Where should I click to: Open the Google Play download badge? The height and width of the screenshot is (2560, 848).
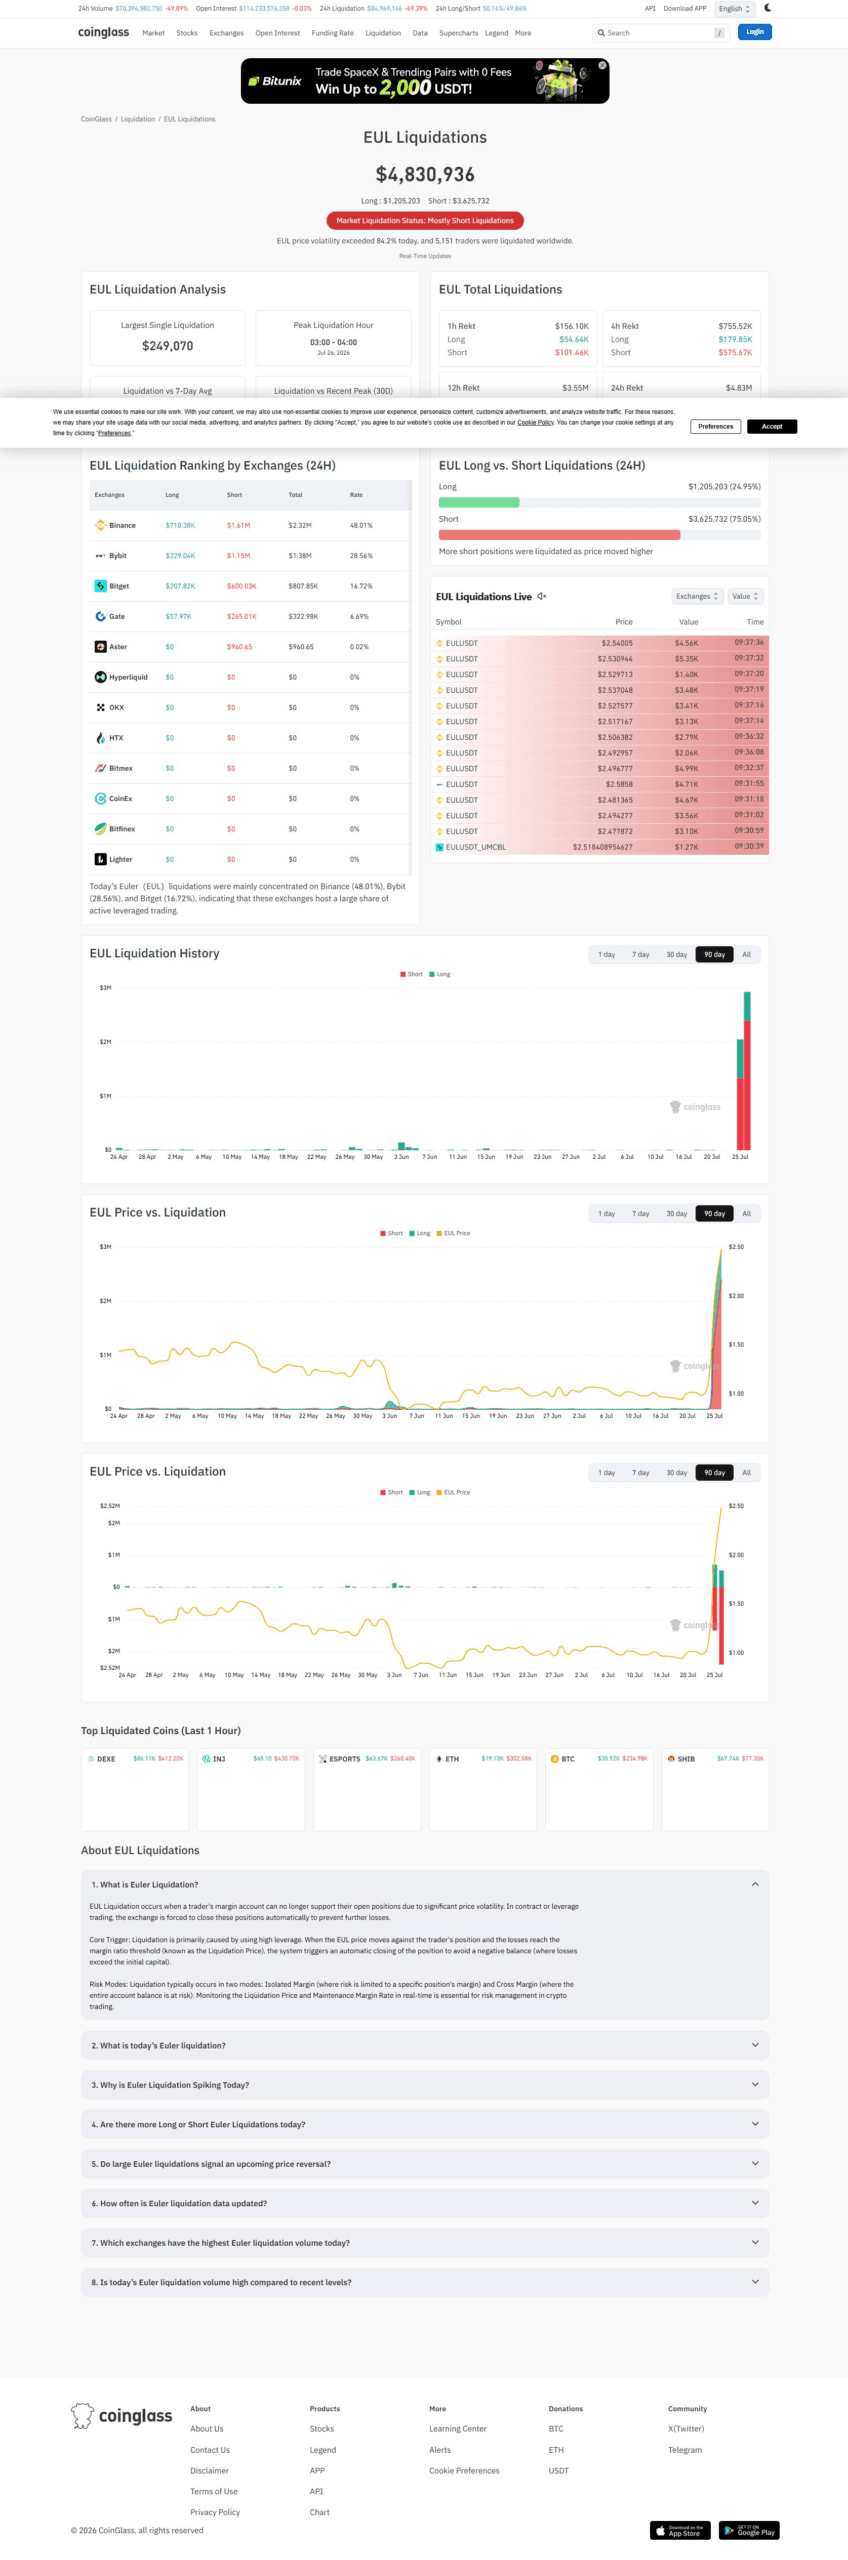[749, 2530]
